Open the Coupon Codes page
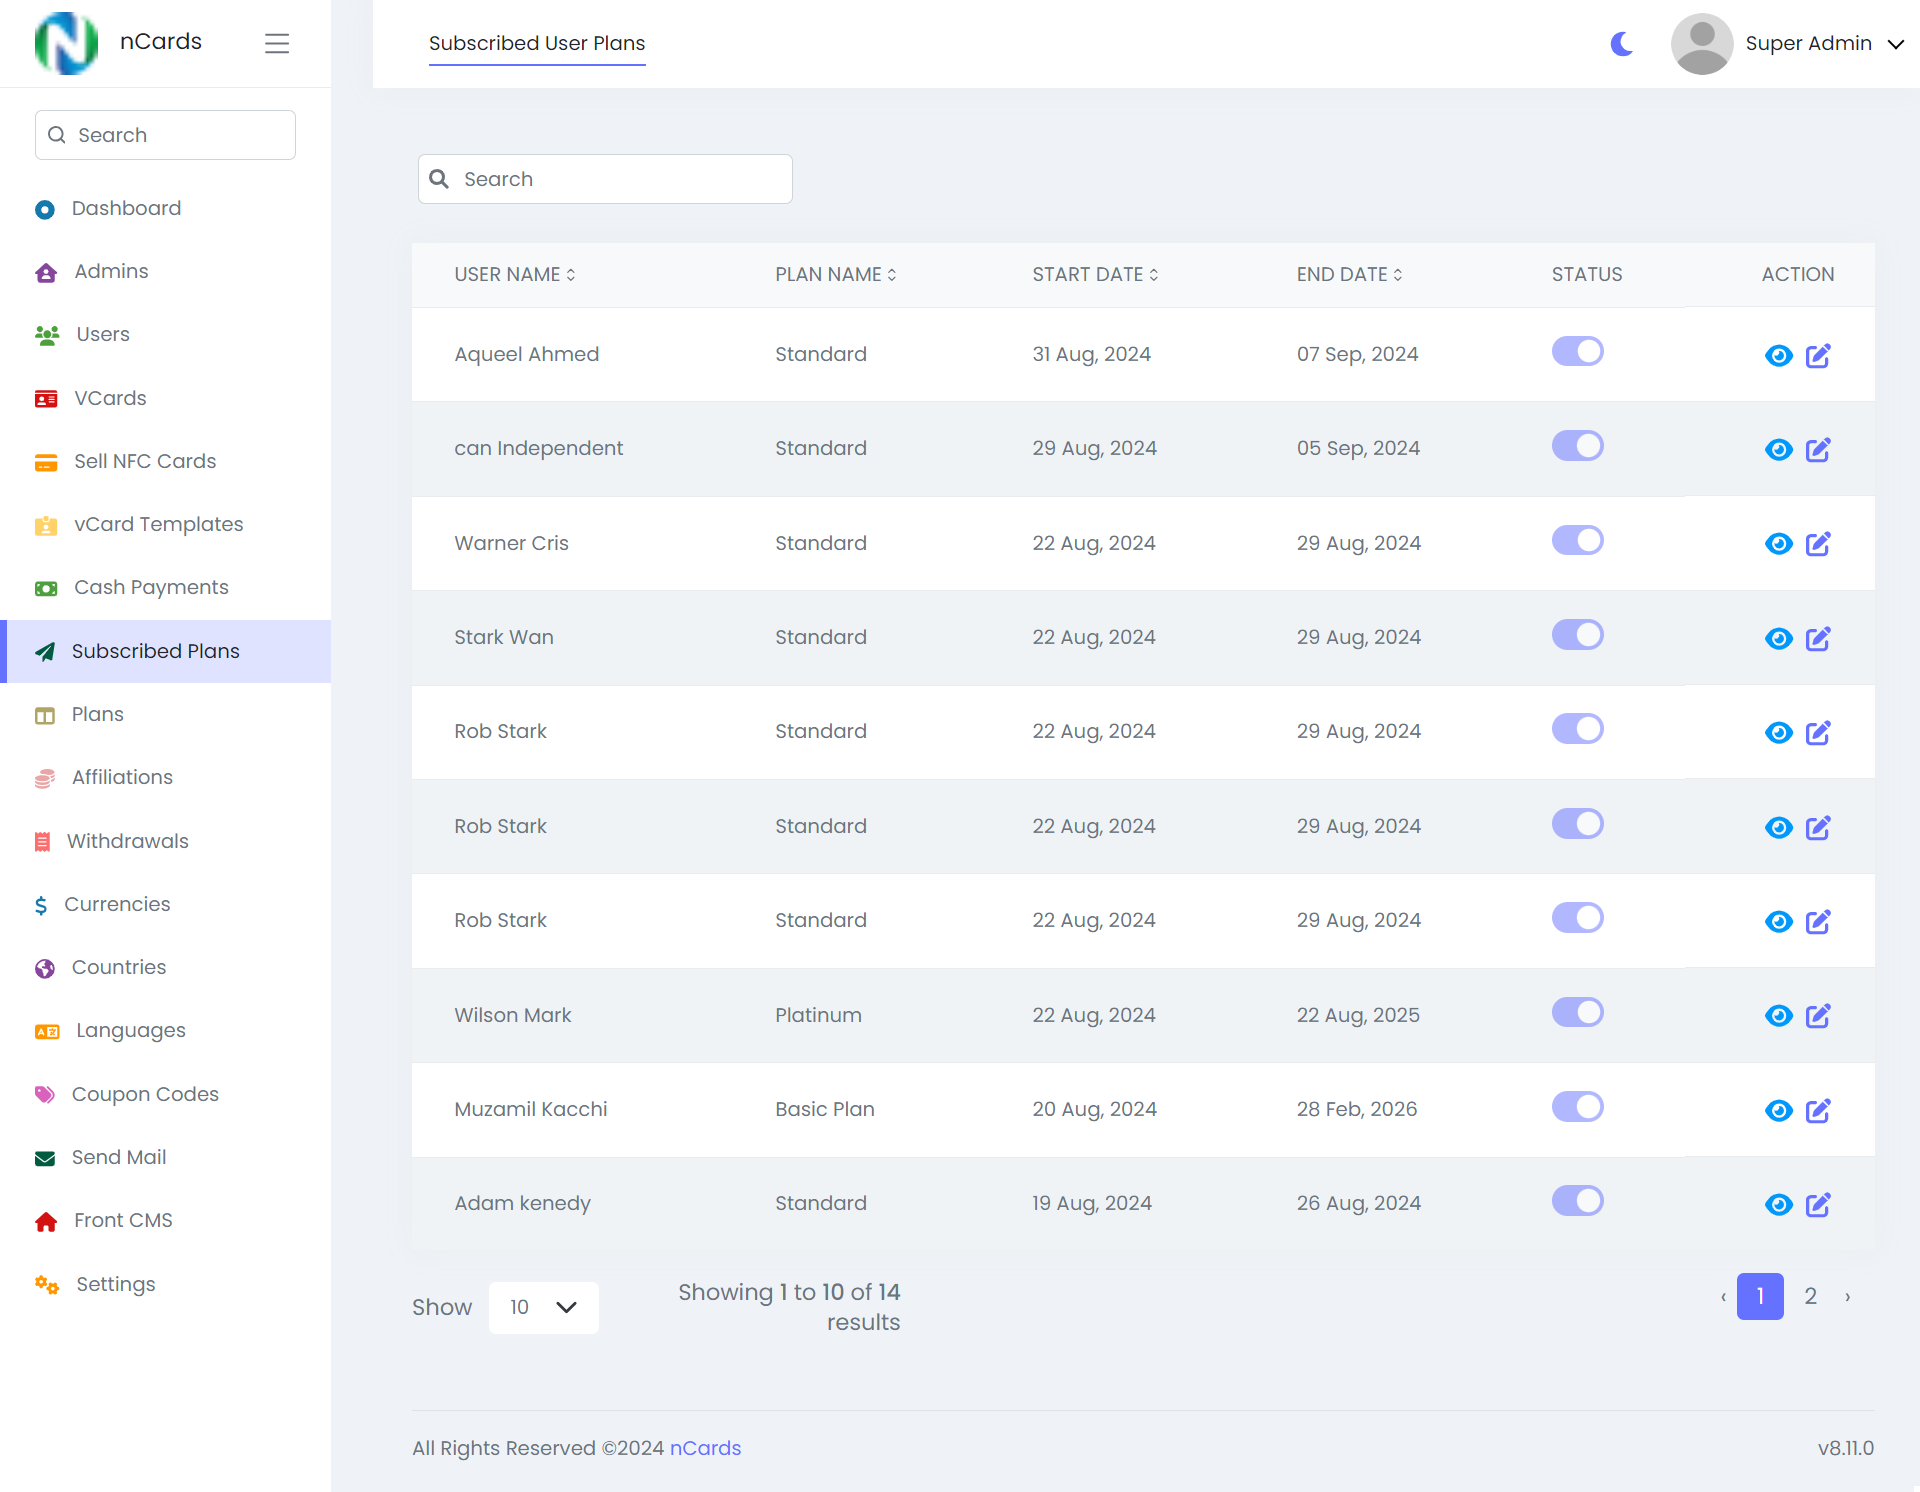 pyautogui.click(x=145, y=1094)
